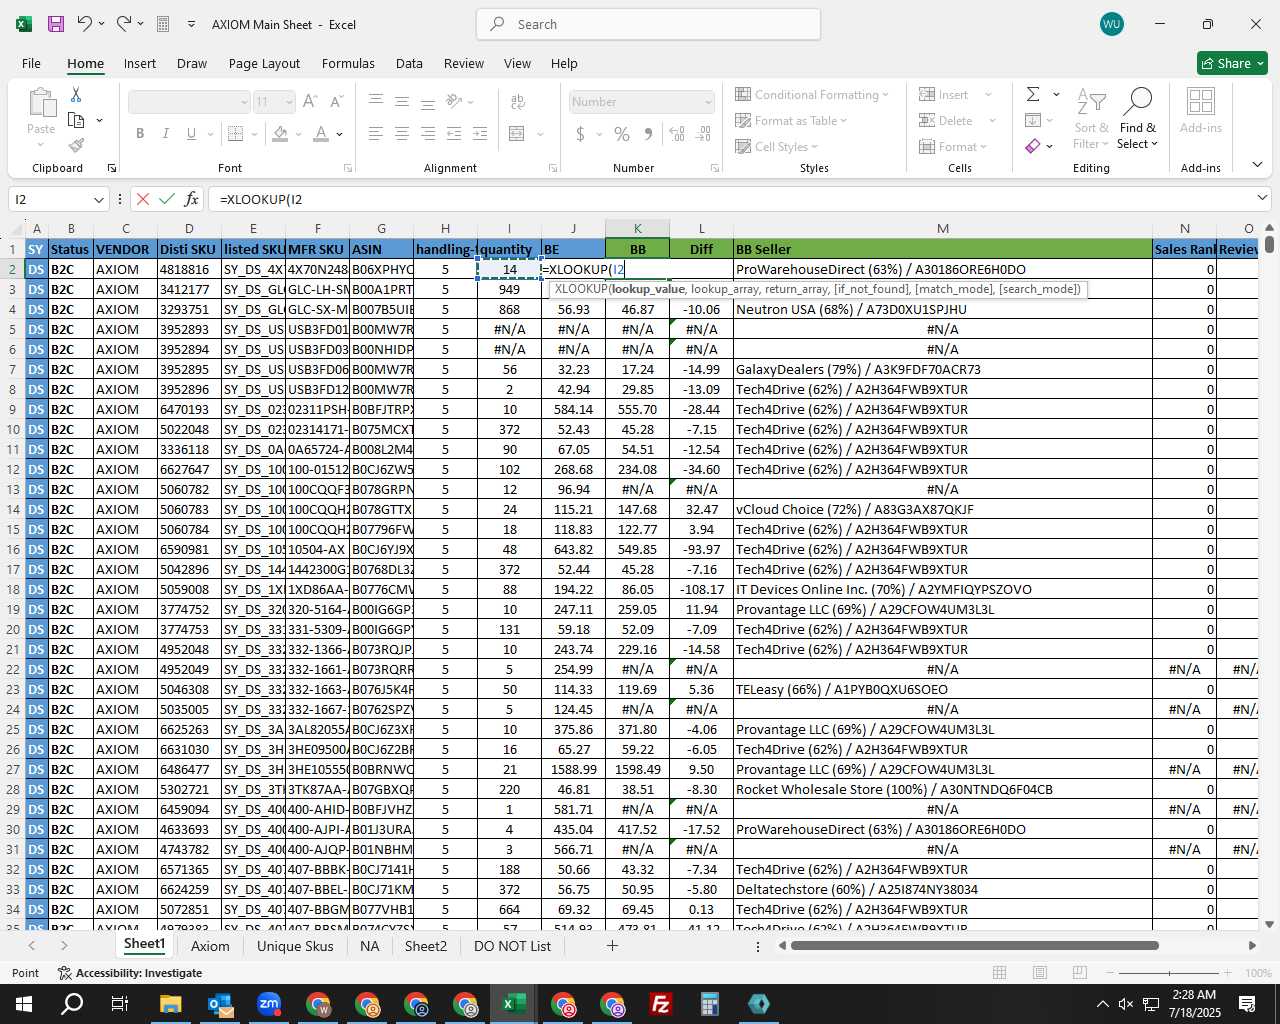The width and height of the screenshot is (1280, 1024).
Task: Click the Add-ins icon
Action: click(1200, 101)
